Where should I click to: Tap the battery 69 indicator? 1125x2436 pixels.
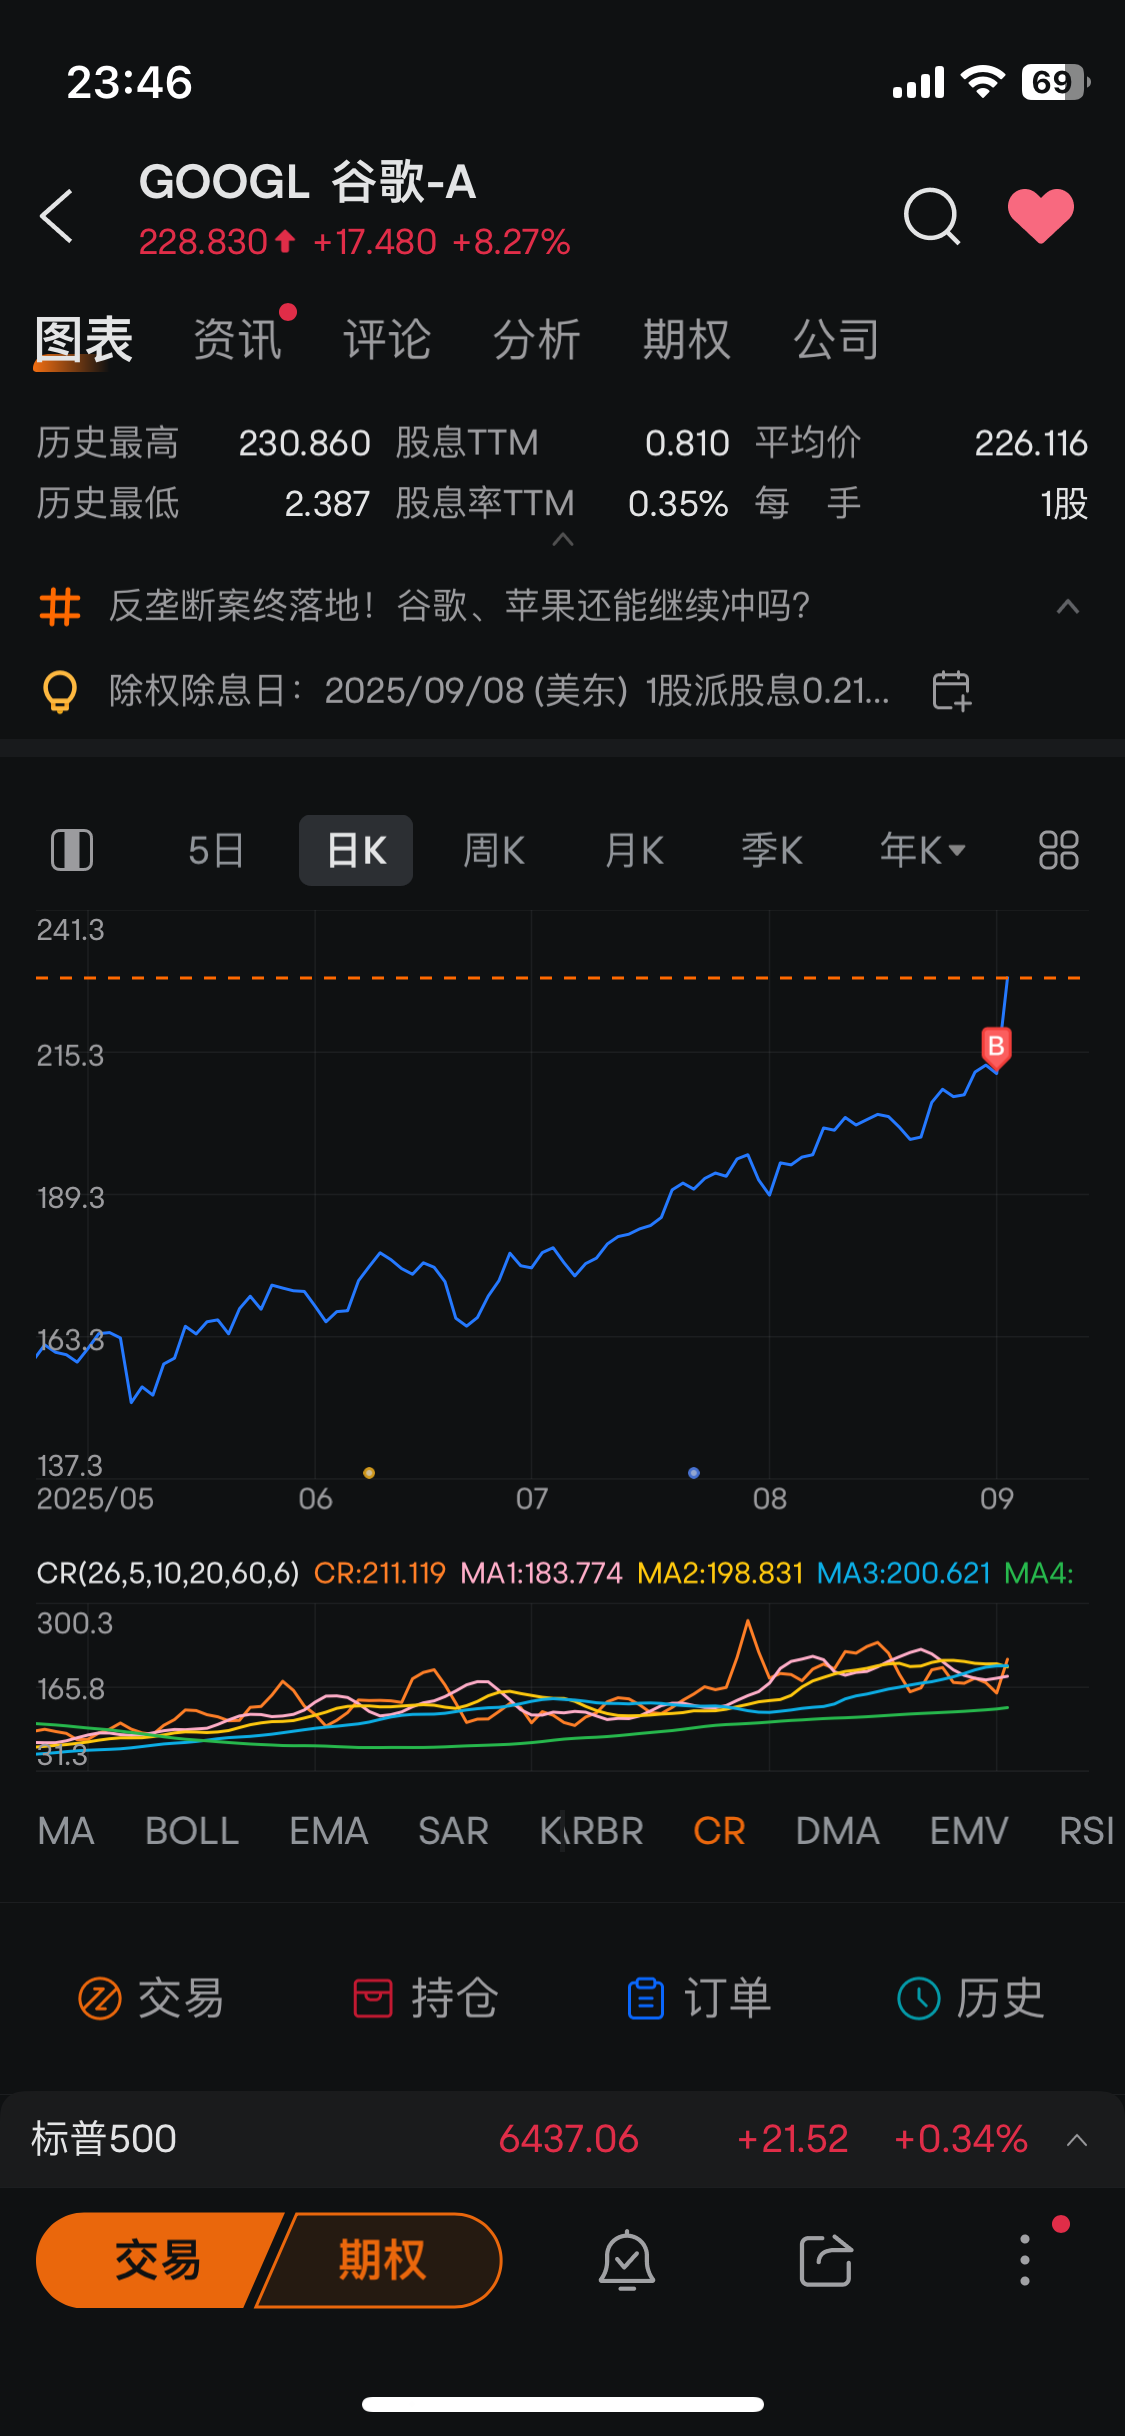click(x=1056, y=82)
